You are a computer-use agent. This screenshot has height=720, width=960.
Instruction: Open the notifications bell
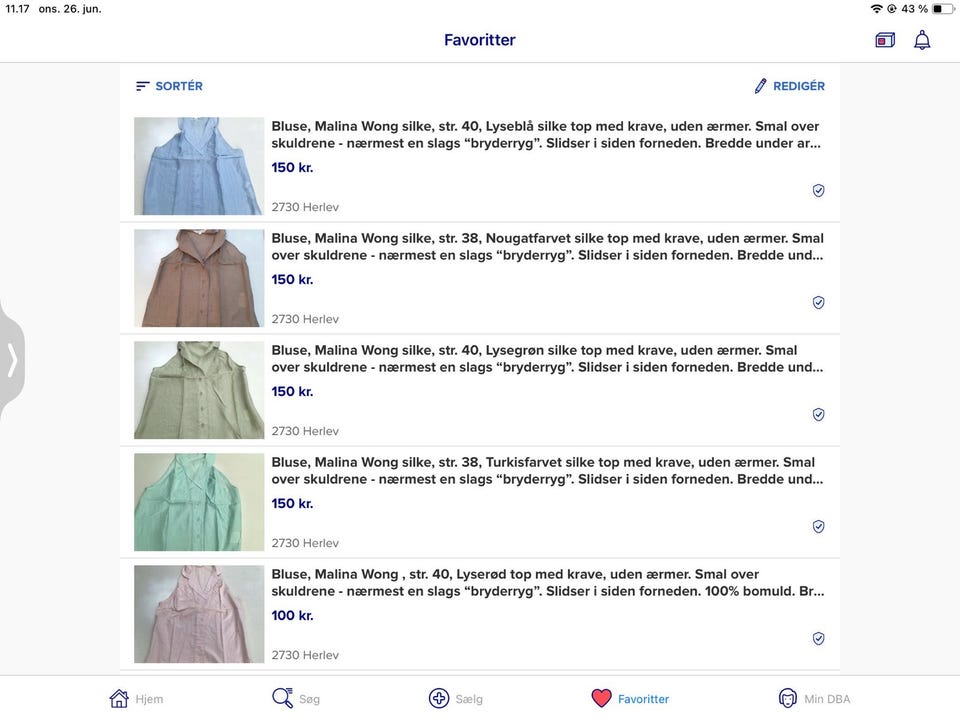point(922,40)
